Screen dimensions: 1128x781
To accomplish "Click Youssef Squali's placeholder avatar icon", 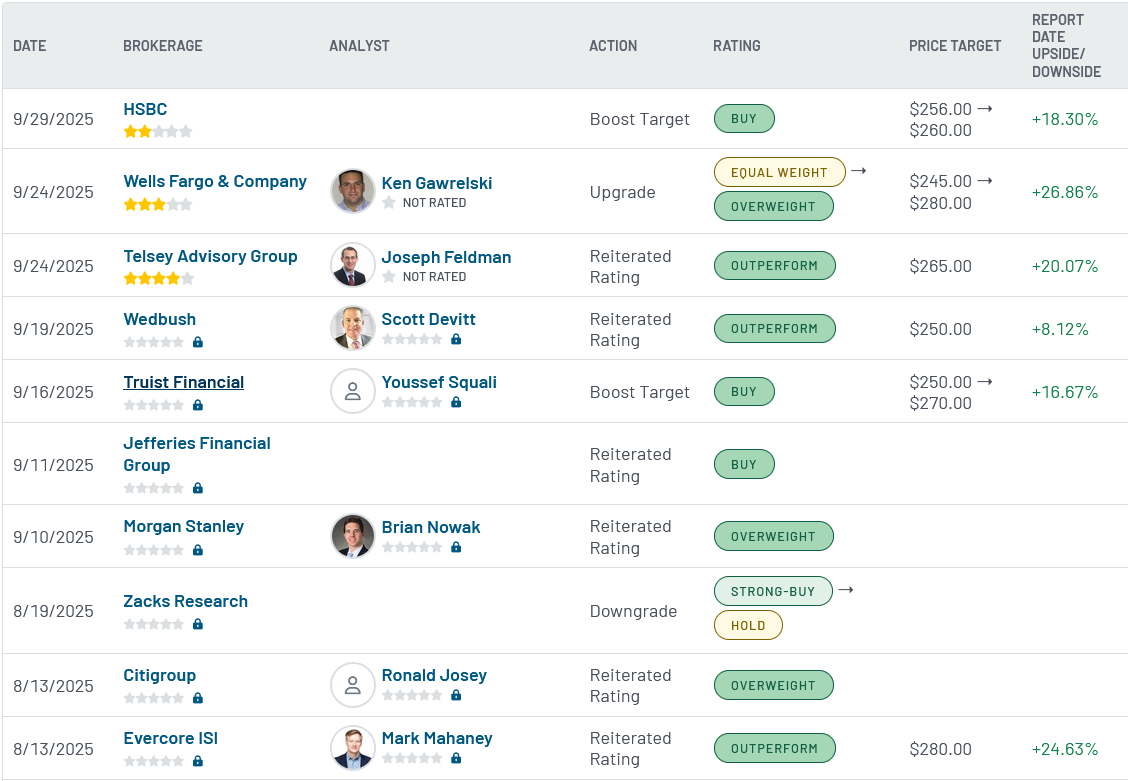I will pyautogui.click(x=352, y=391).
